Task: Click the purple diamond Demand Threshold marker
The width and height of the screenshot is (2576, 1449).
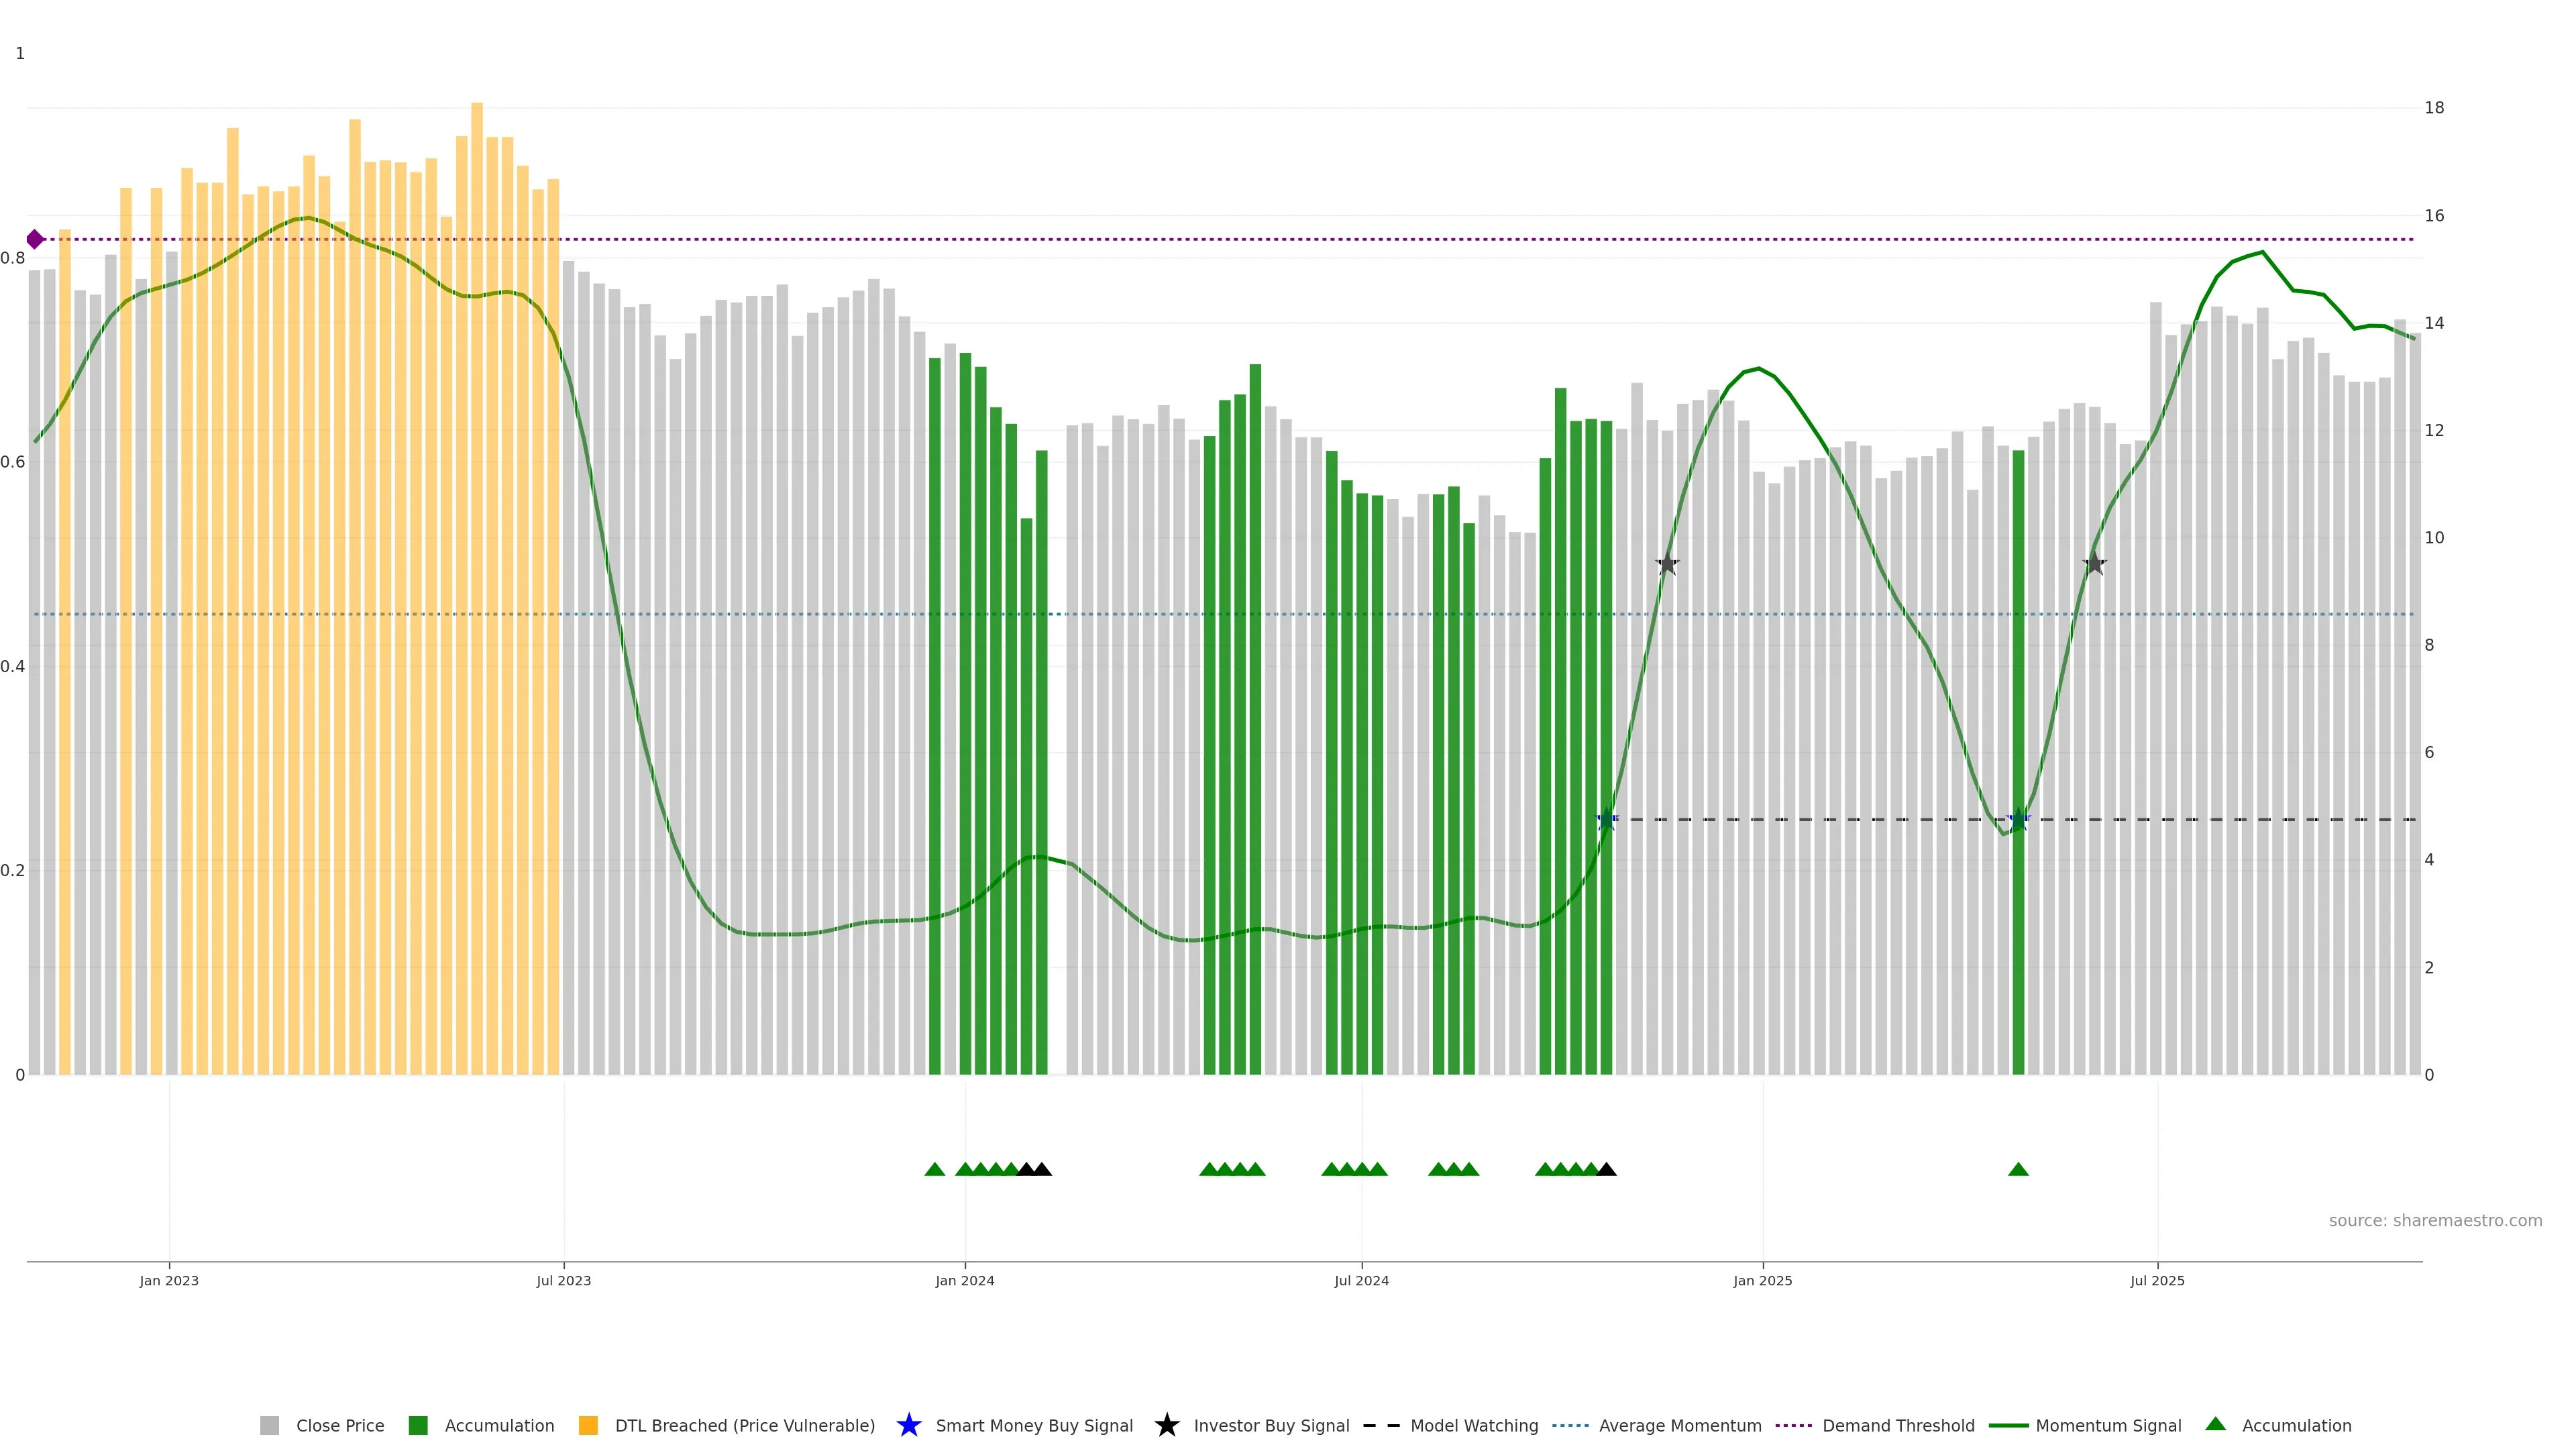Action: coord(35,239)
